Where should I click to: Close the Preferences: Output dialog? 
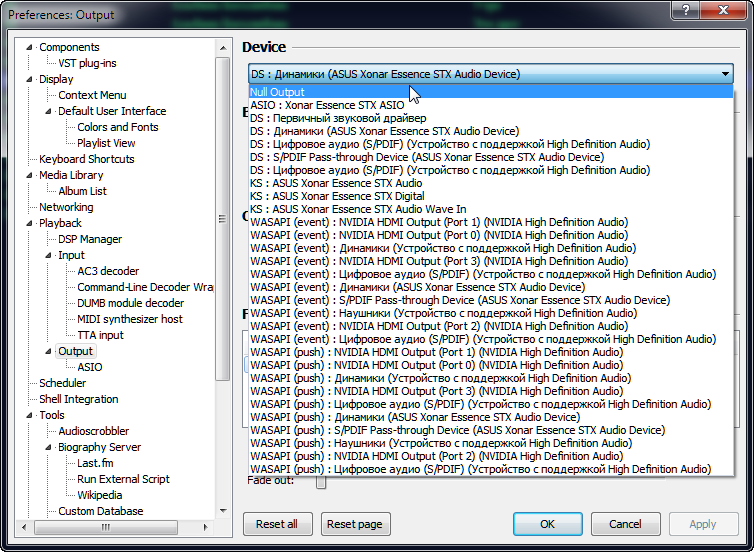[725, 12]
